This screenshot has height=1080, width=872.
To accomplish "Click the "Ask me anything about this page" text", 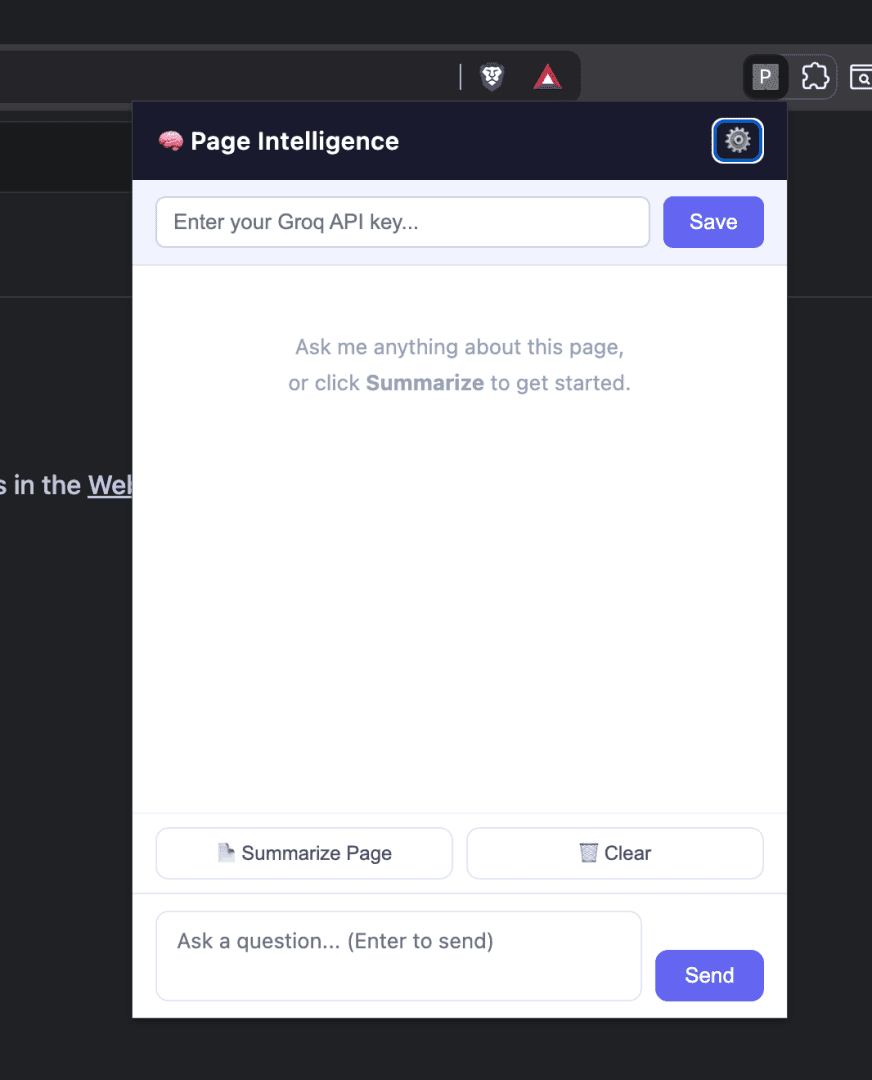I will (x=459, y=347).
